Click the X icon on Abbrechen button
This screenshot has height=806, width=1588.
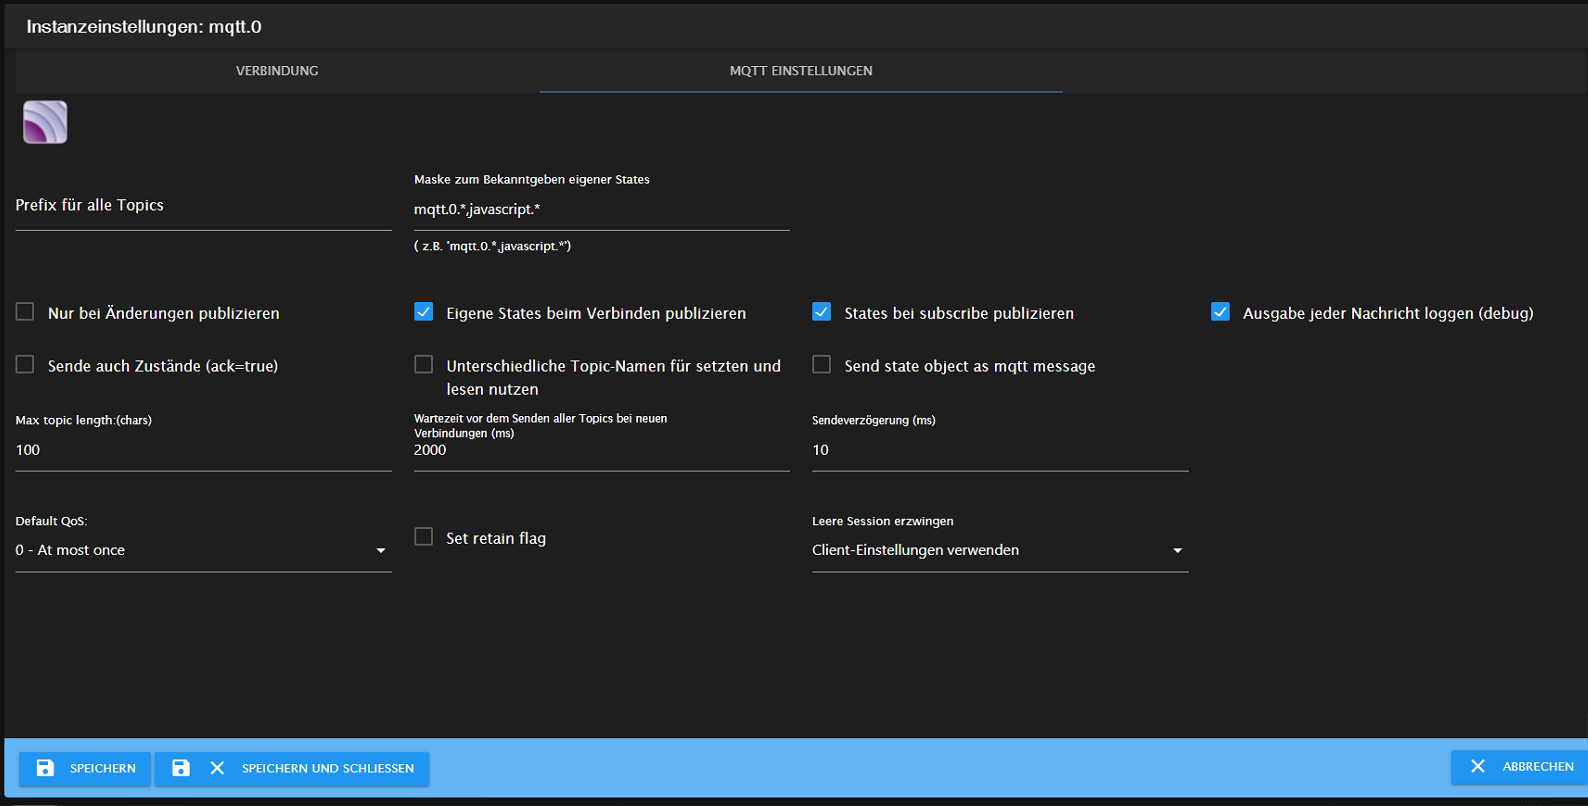click(x=1477, y=766)
